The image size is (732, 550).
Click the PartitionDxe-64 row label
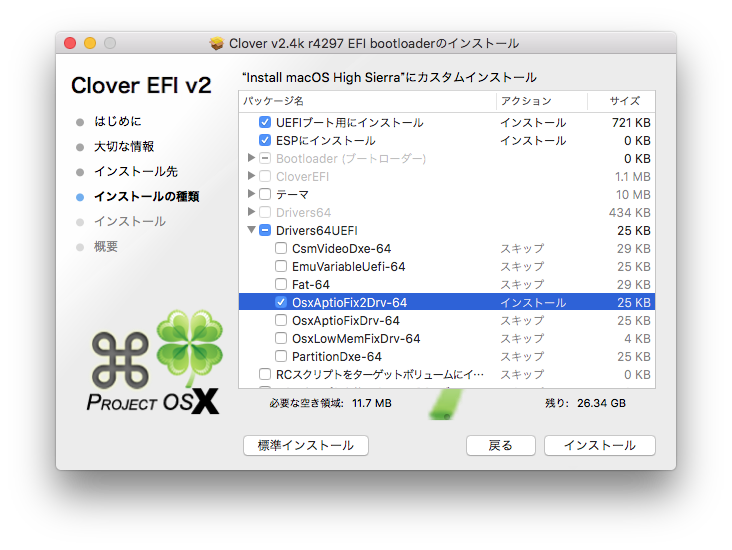point(337,357)
